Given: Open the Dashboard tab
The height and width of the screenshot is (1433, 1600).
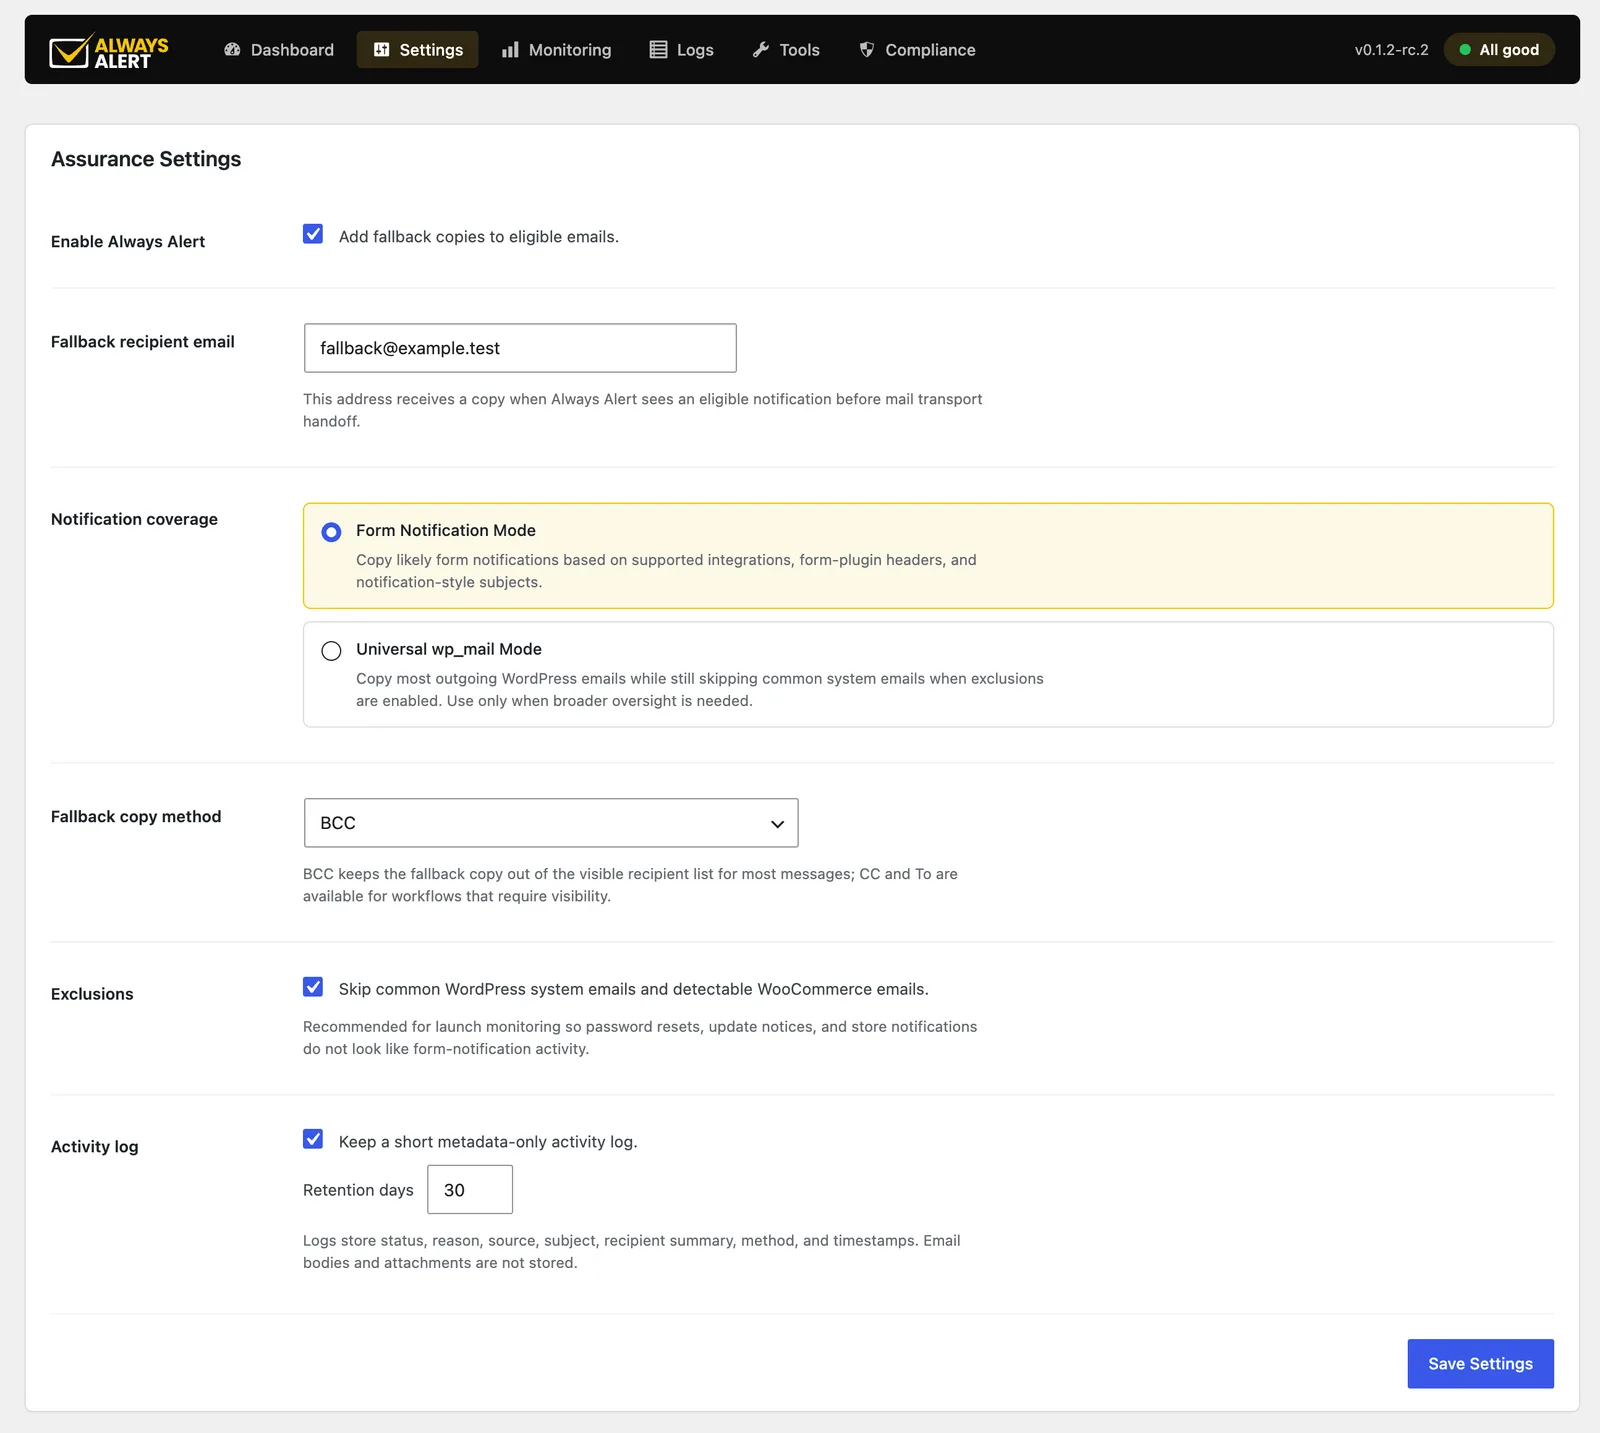Looking at the screenshot, I should [x=279, y=49].
